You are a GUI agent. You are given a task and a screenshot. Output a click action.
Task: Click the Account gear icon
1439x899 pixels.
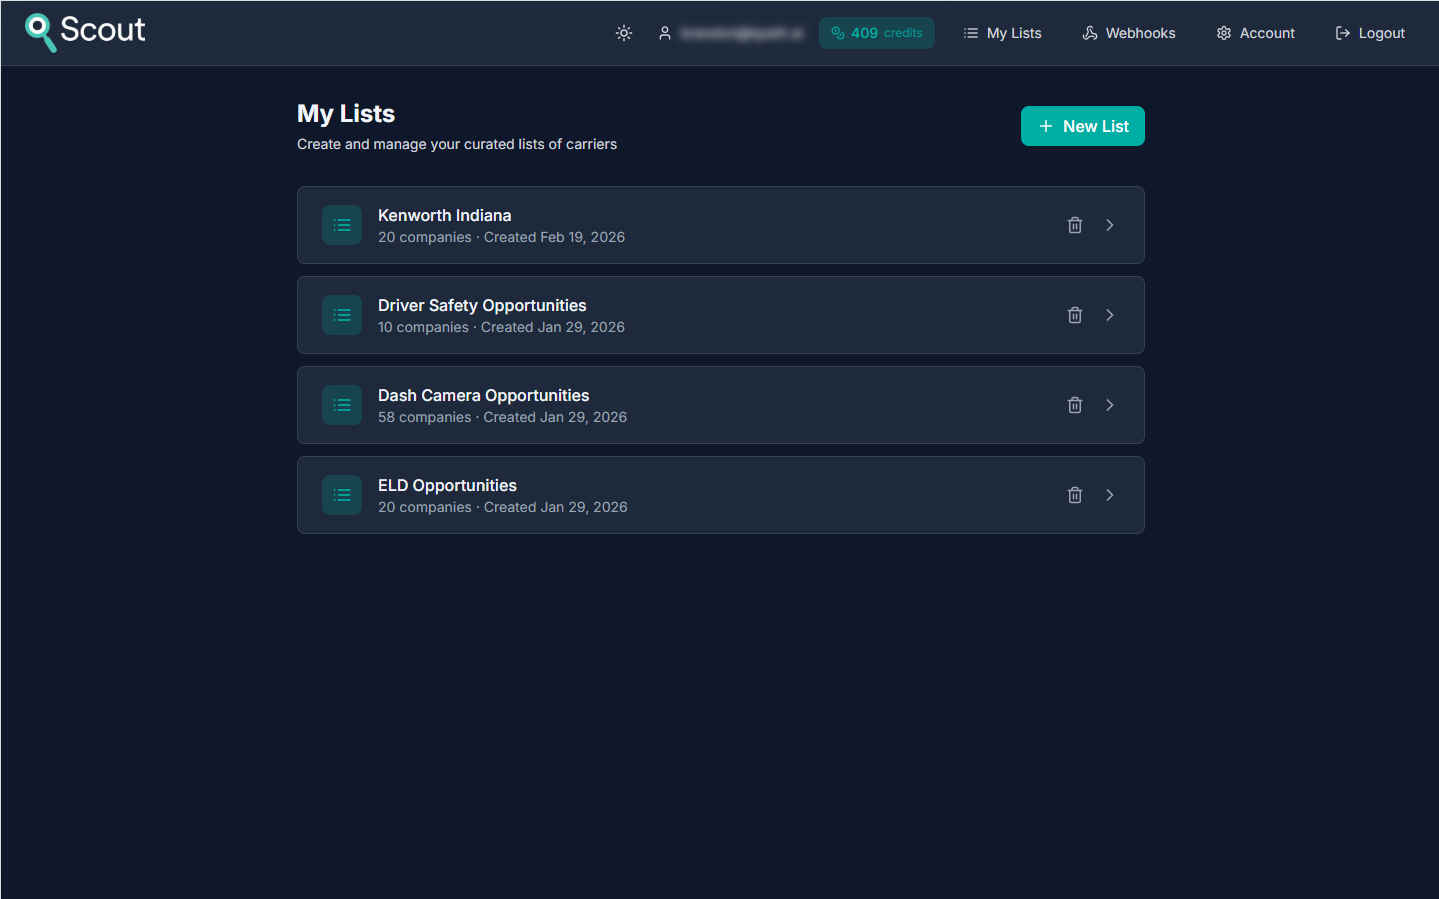pyautogui.click(x=1223, y=33)
